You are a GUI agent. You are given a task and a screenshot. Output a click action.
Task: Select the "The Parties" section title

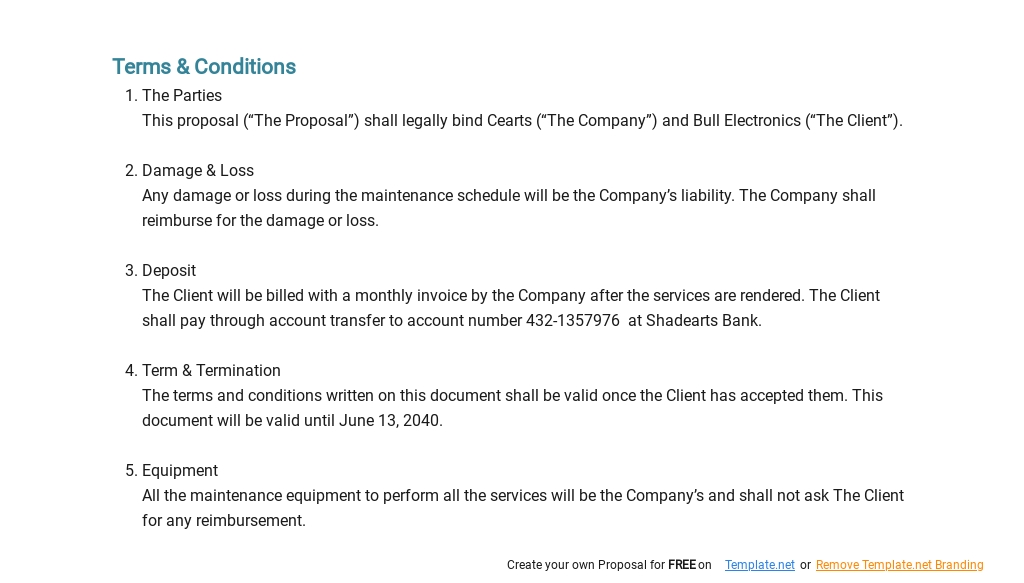[182, 96]
